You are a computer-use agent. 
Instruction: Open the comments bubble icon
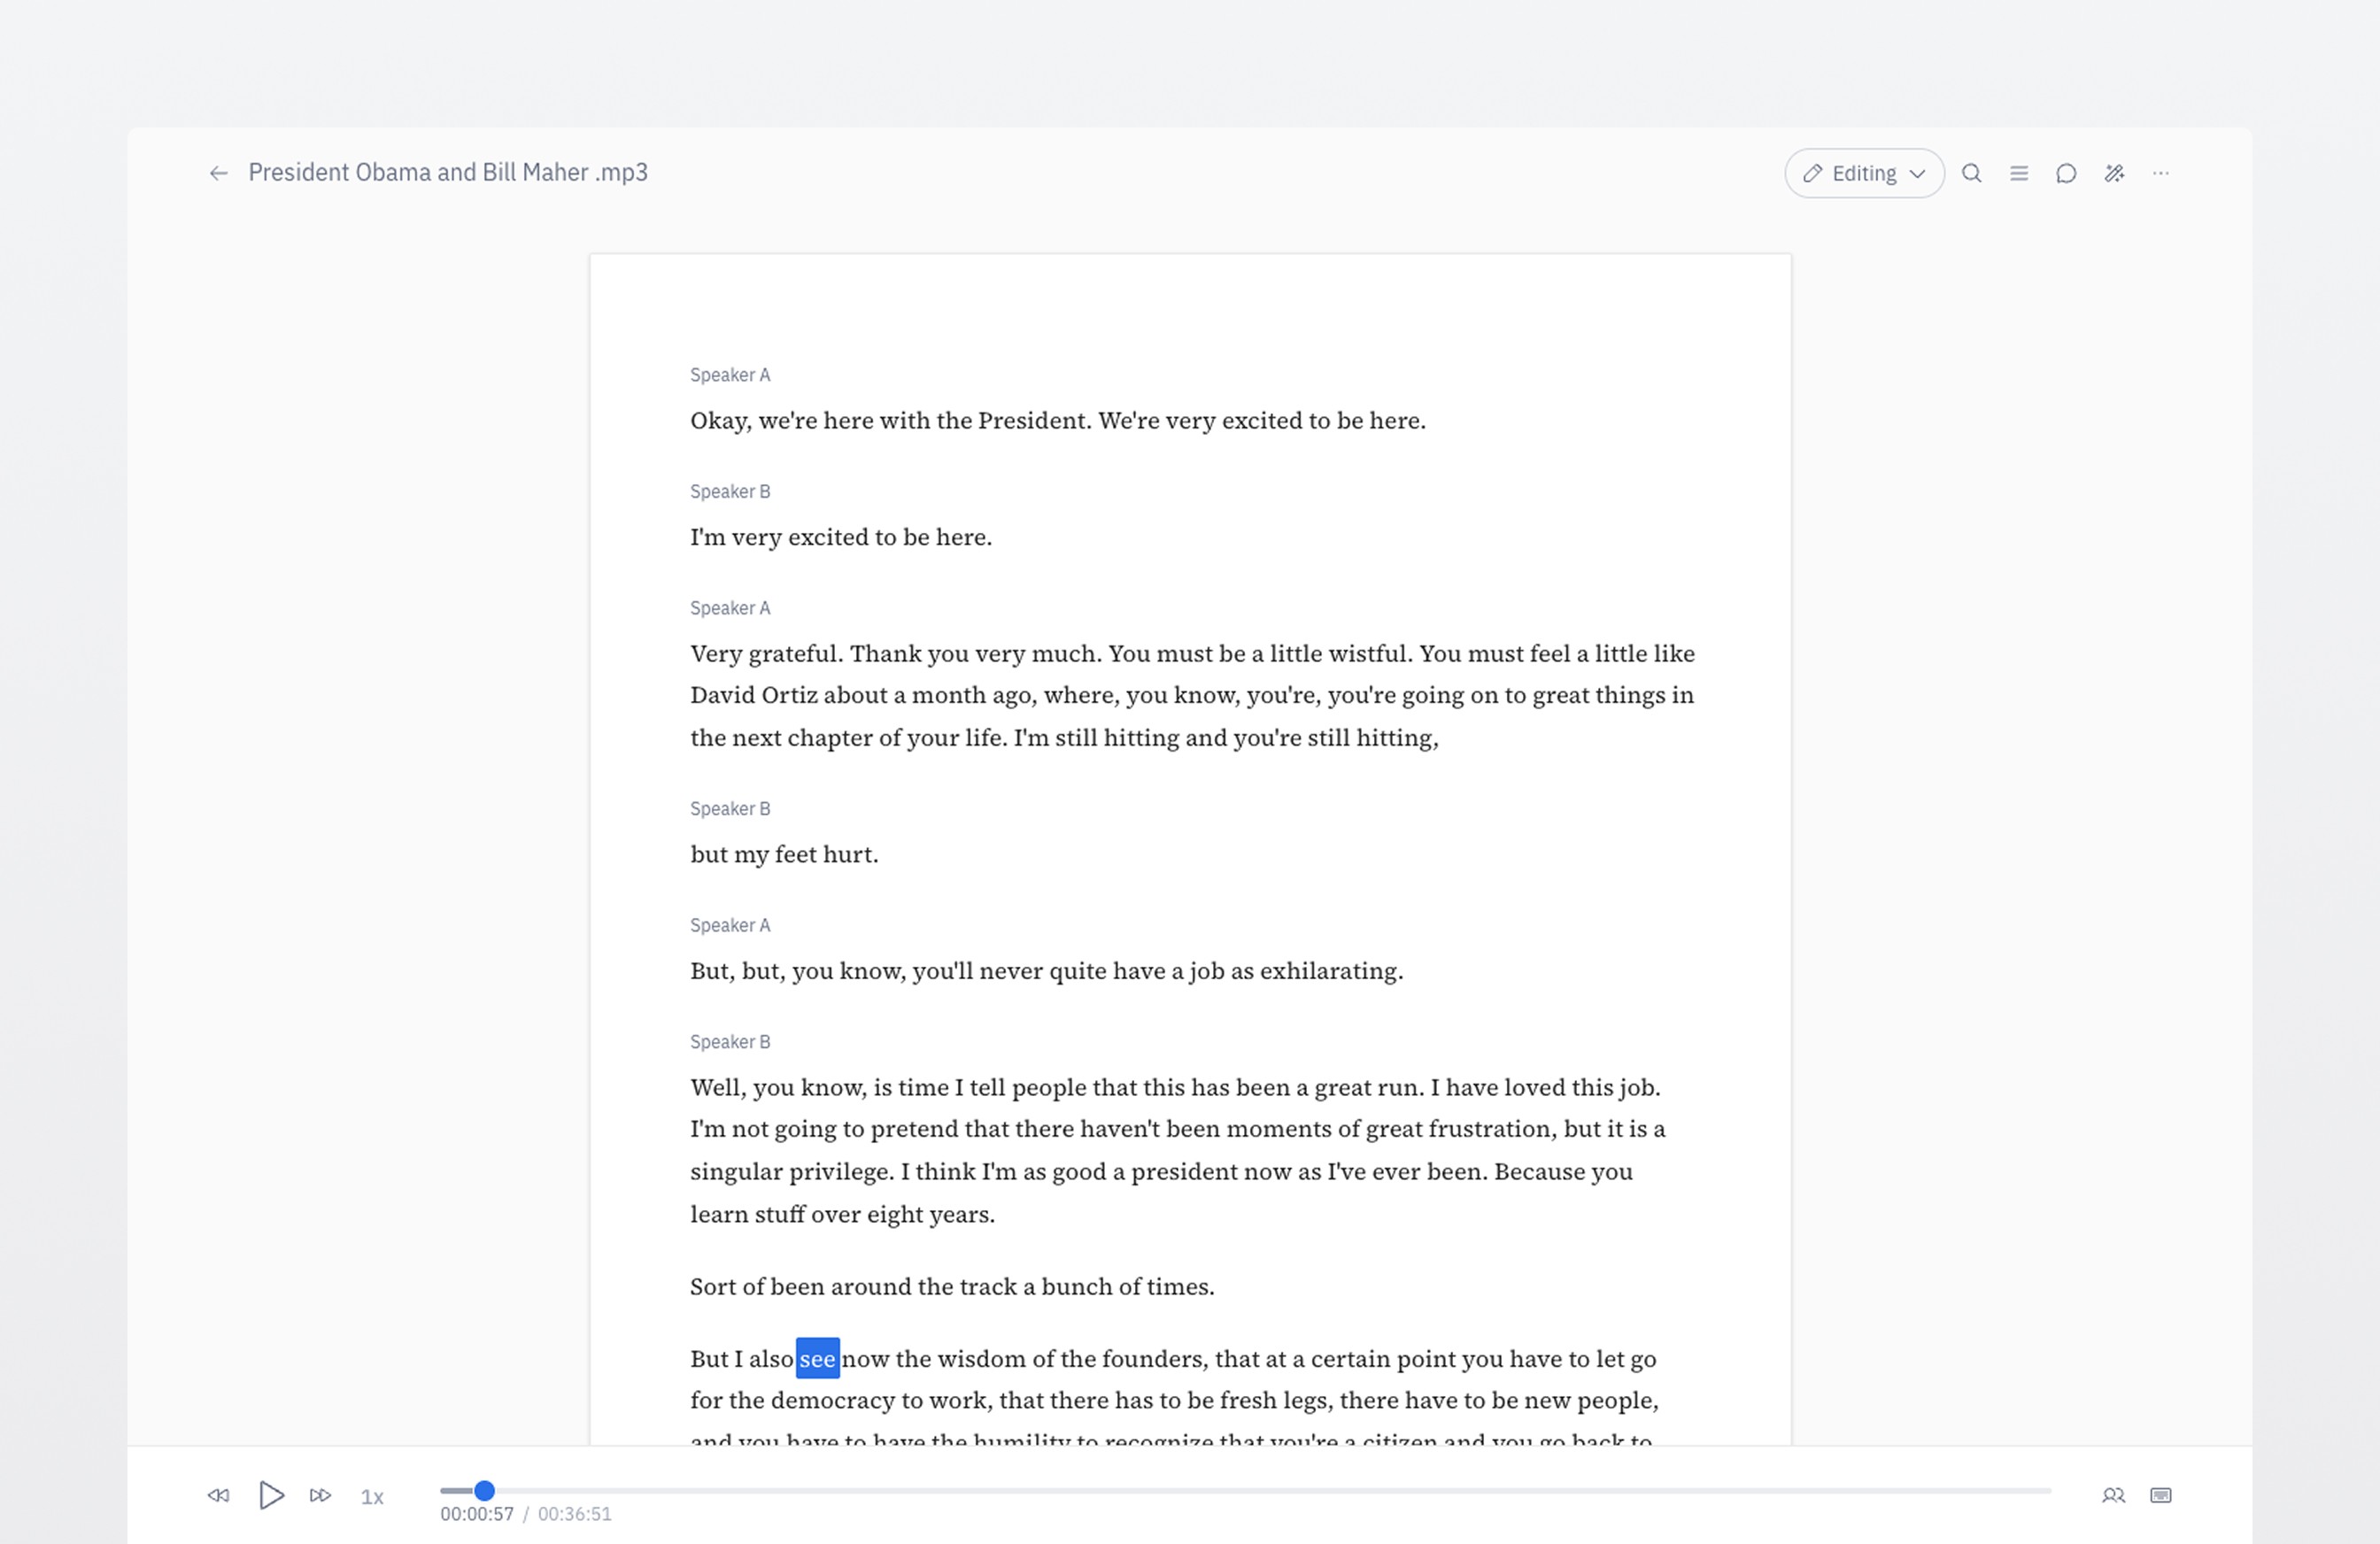[2066, 174]
